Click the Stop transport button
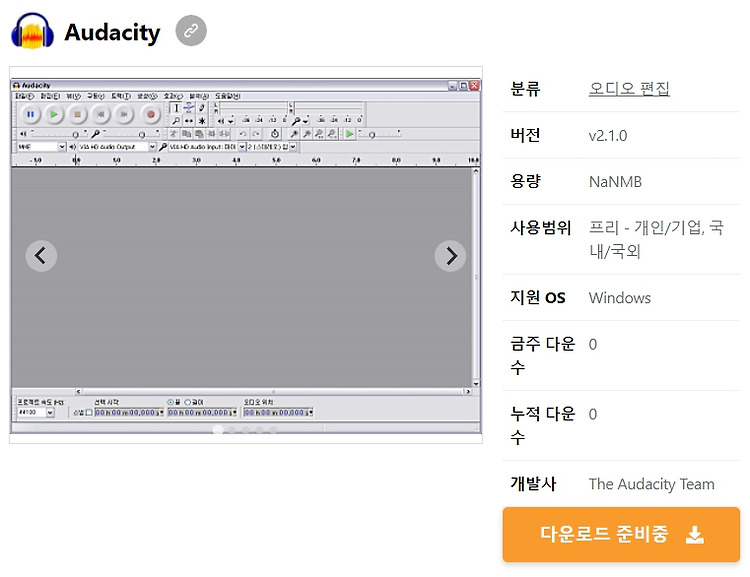The height and width of the screenshot is (577, 750). click(77, 114)
